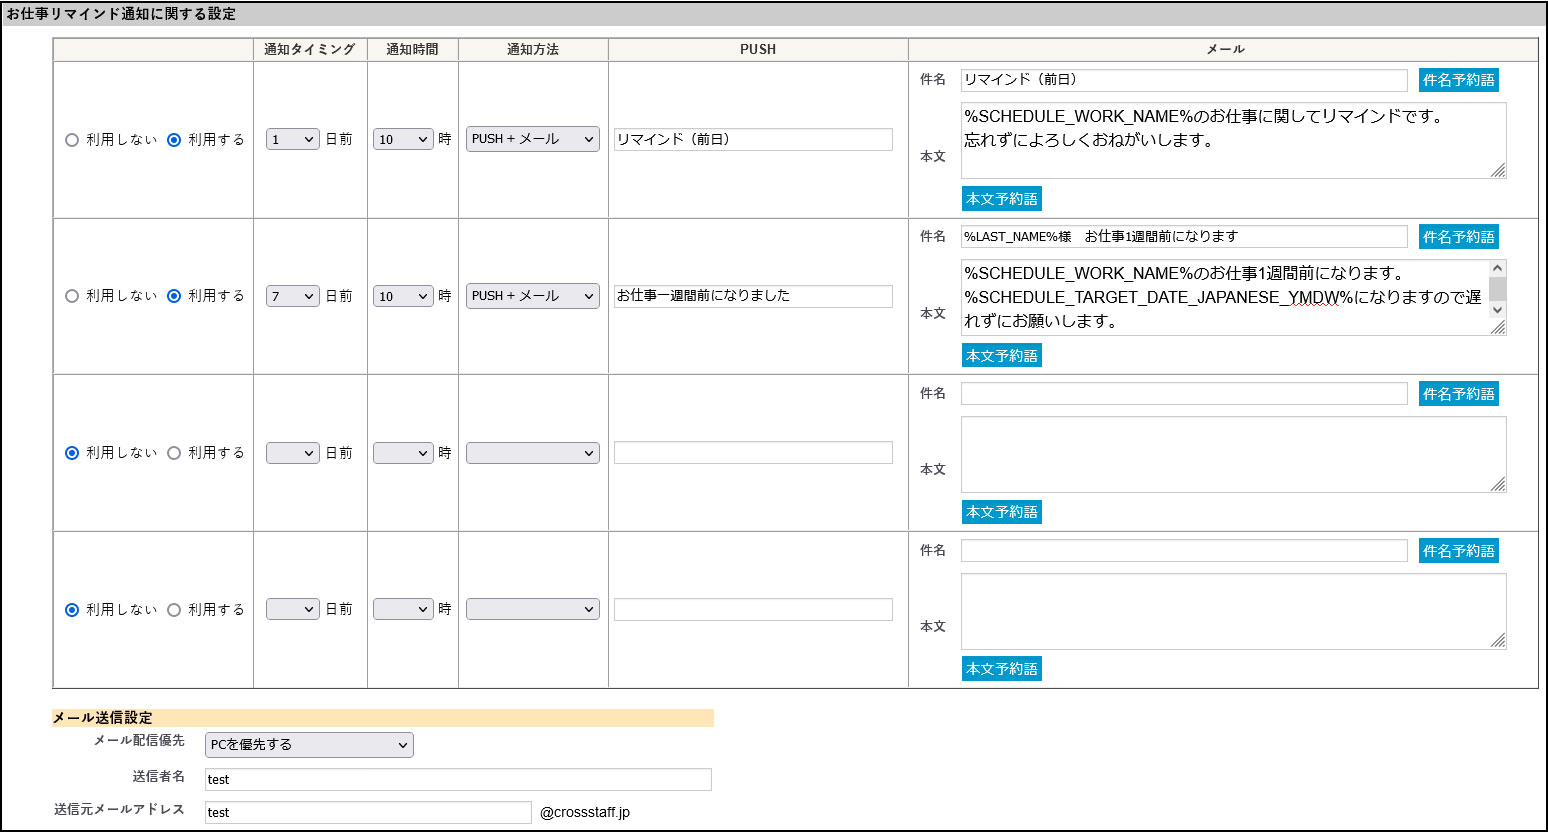Click the メール送信設定 section heading

click(x=102, y=718)
